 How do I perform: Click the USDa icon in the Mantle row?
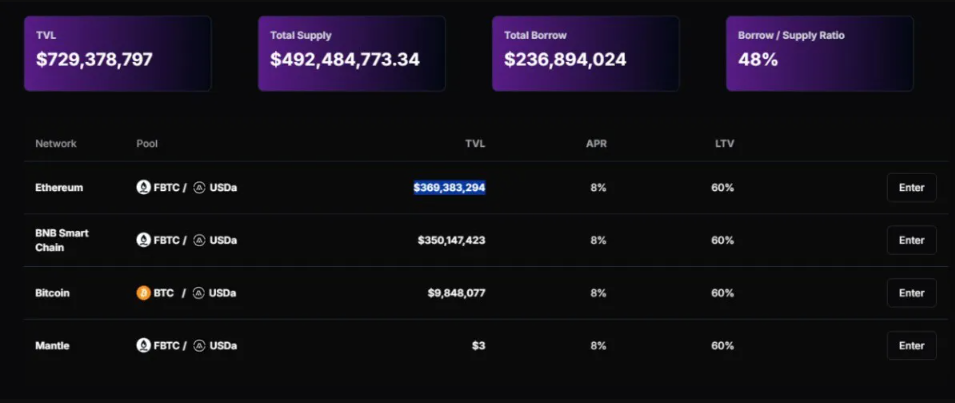[199, 346]
